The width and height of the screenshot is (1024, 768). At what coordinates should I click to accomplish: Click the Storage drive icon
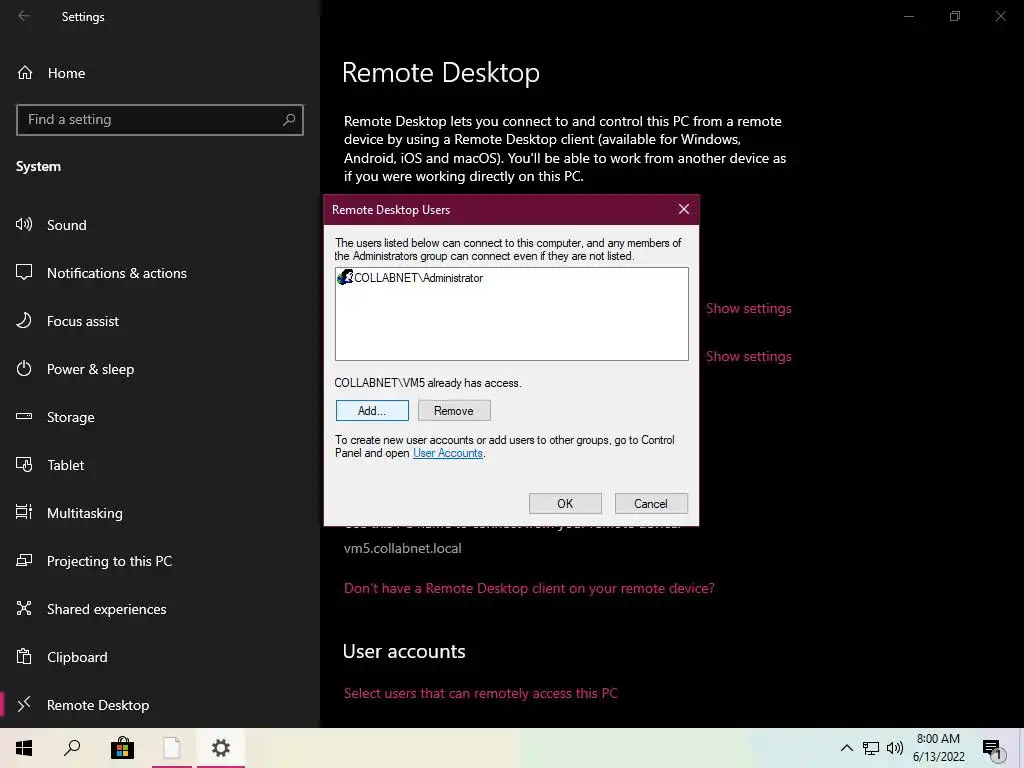point(24,417)
